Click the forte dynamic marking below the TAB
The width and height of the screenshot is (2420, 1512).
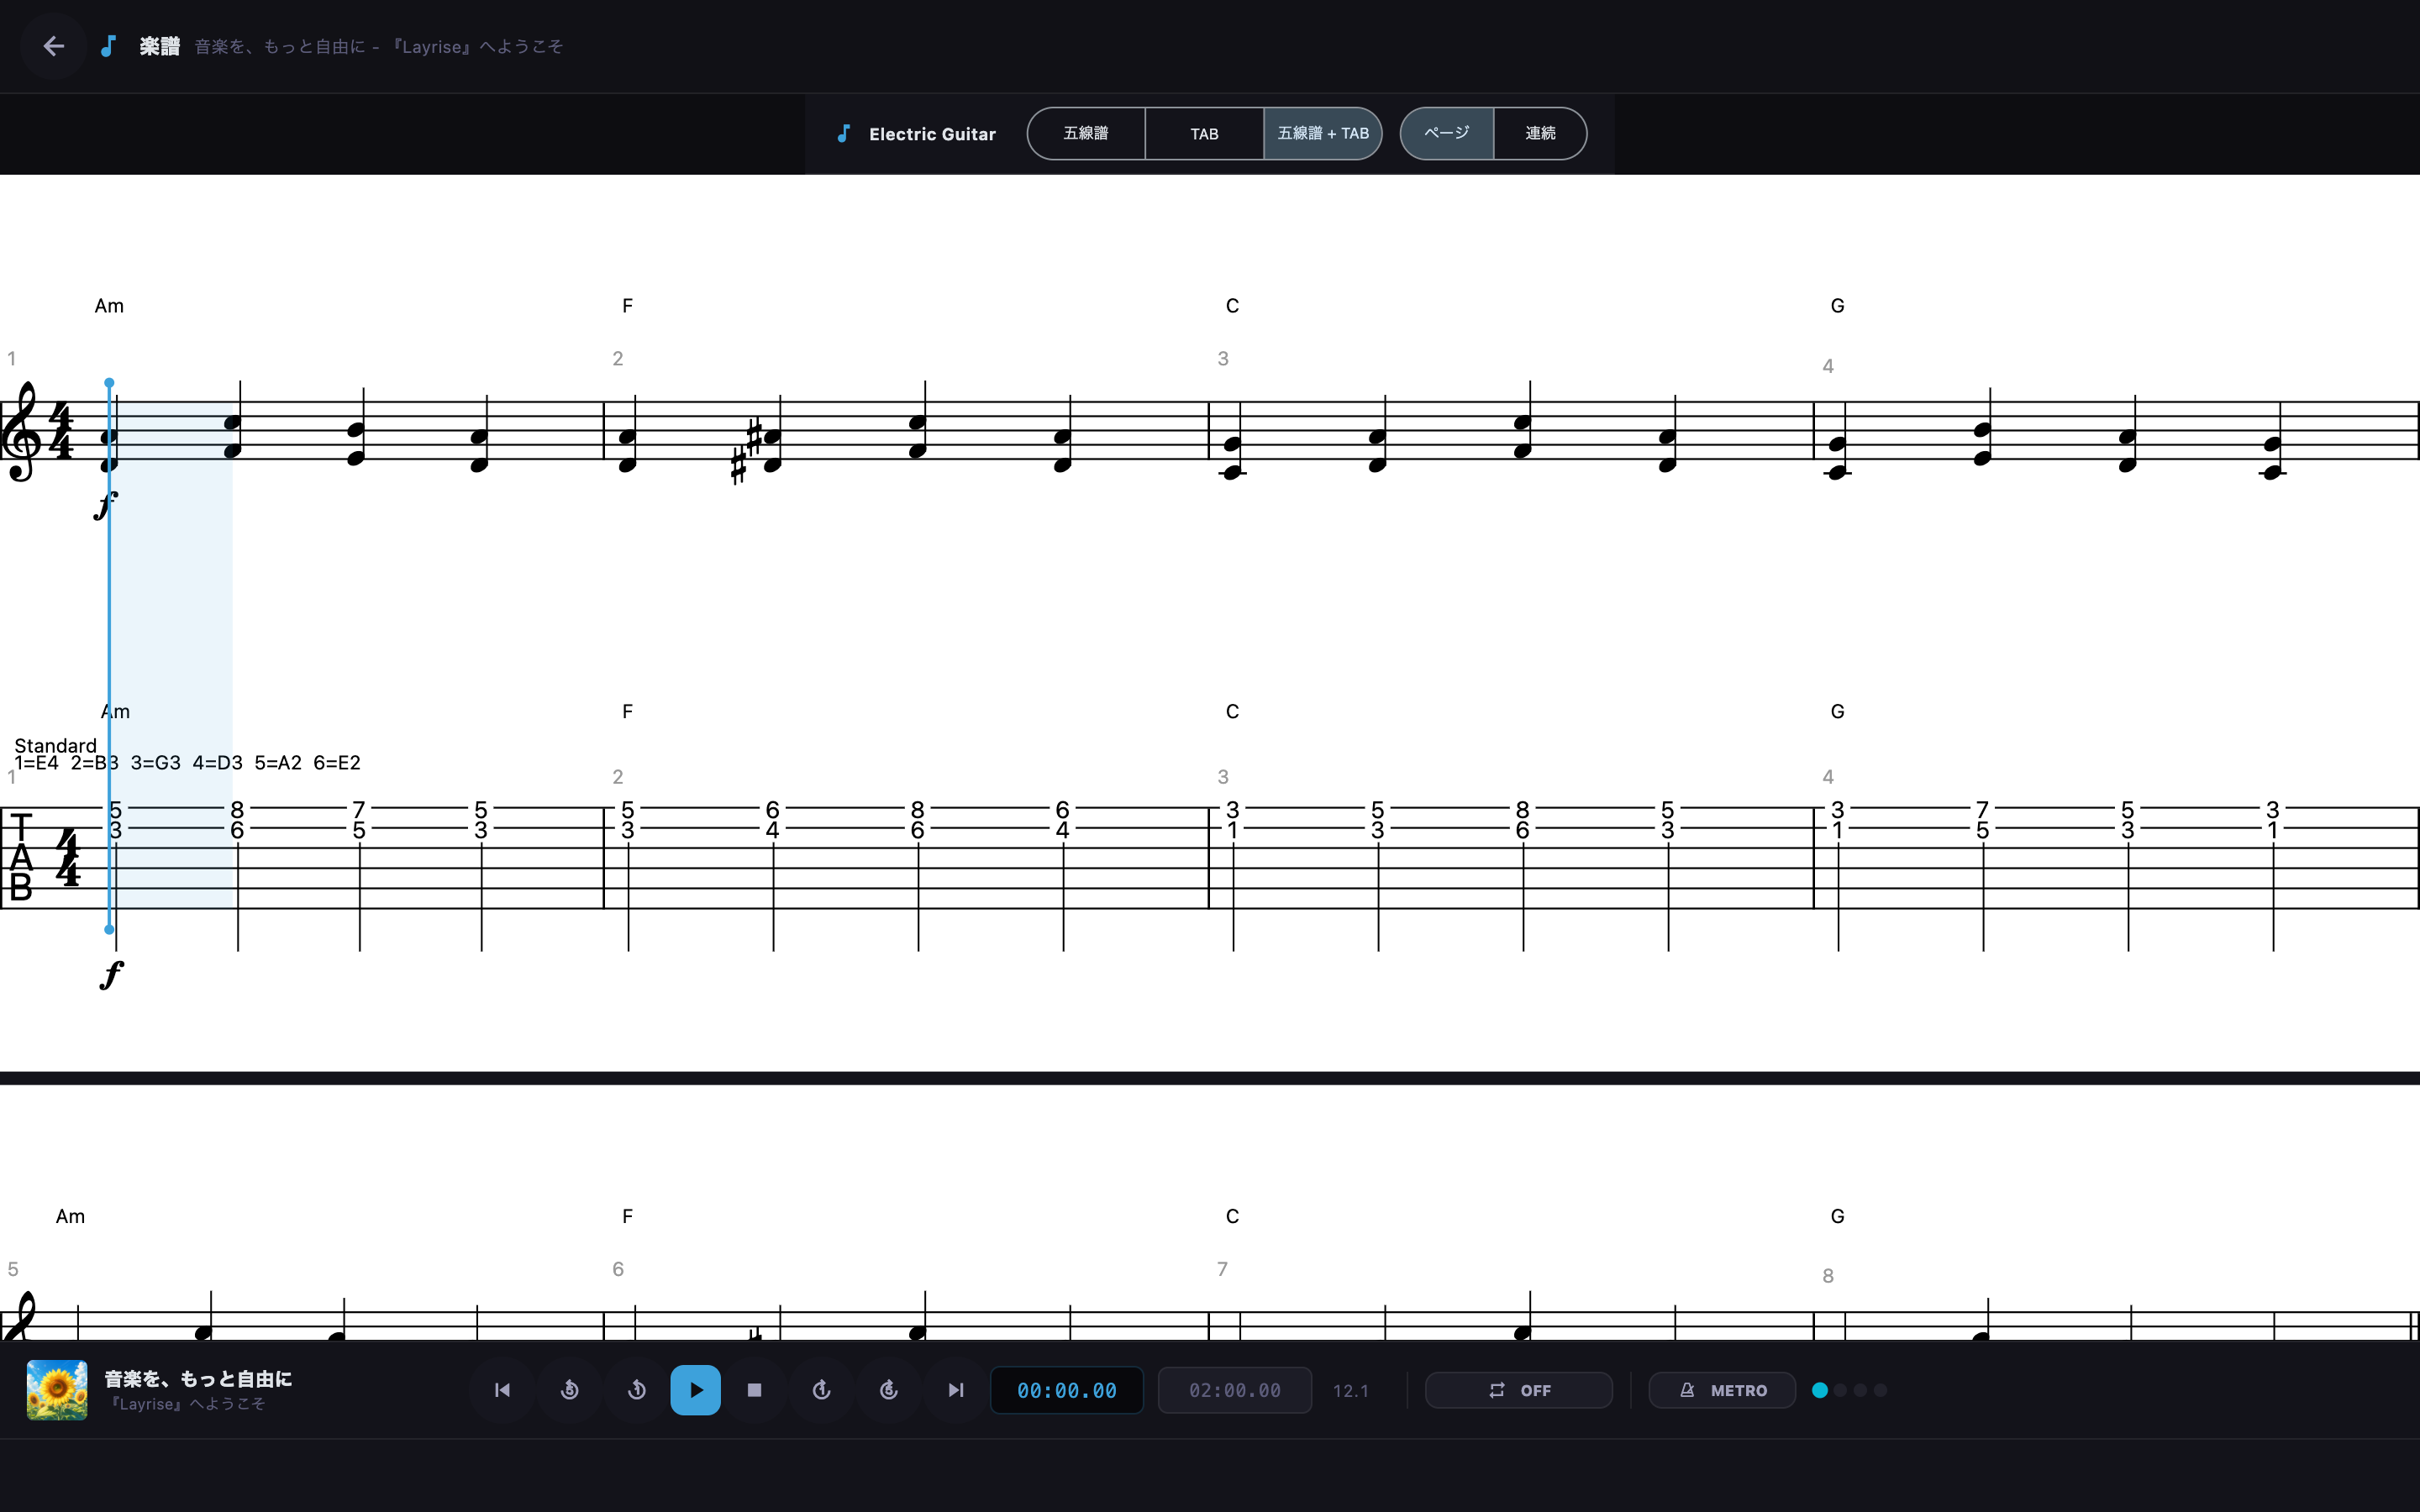click(111, 974)
